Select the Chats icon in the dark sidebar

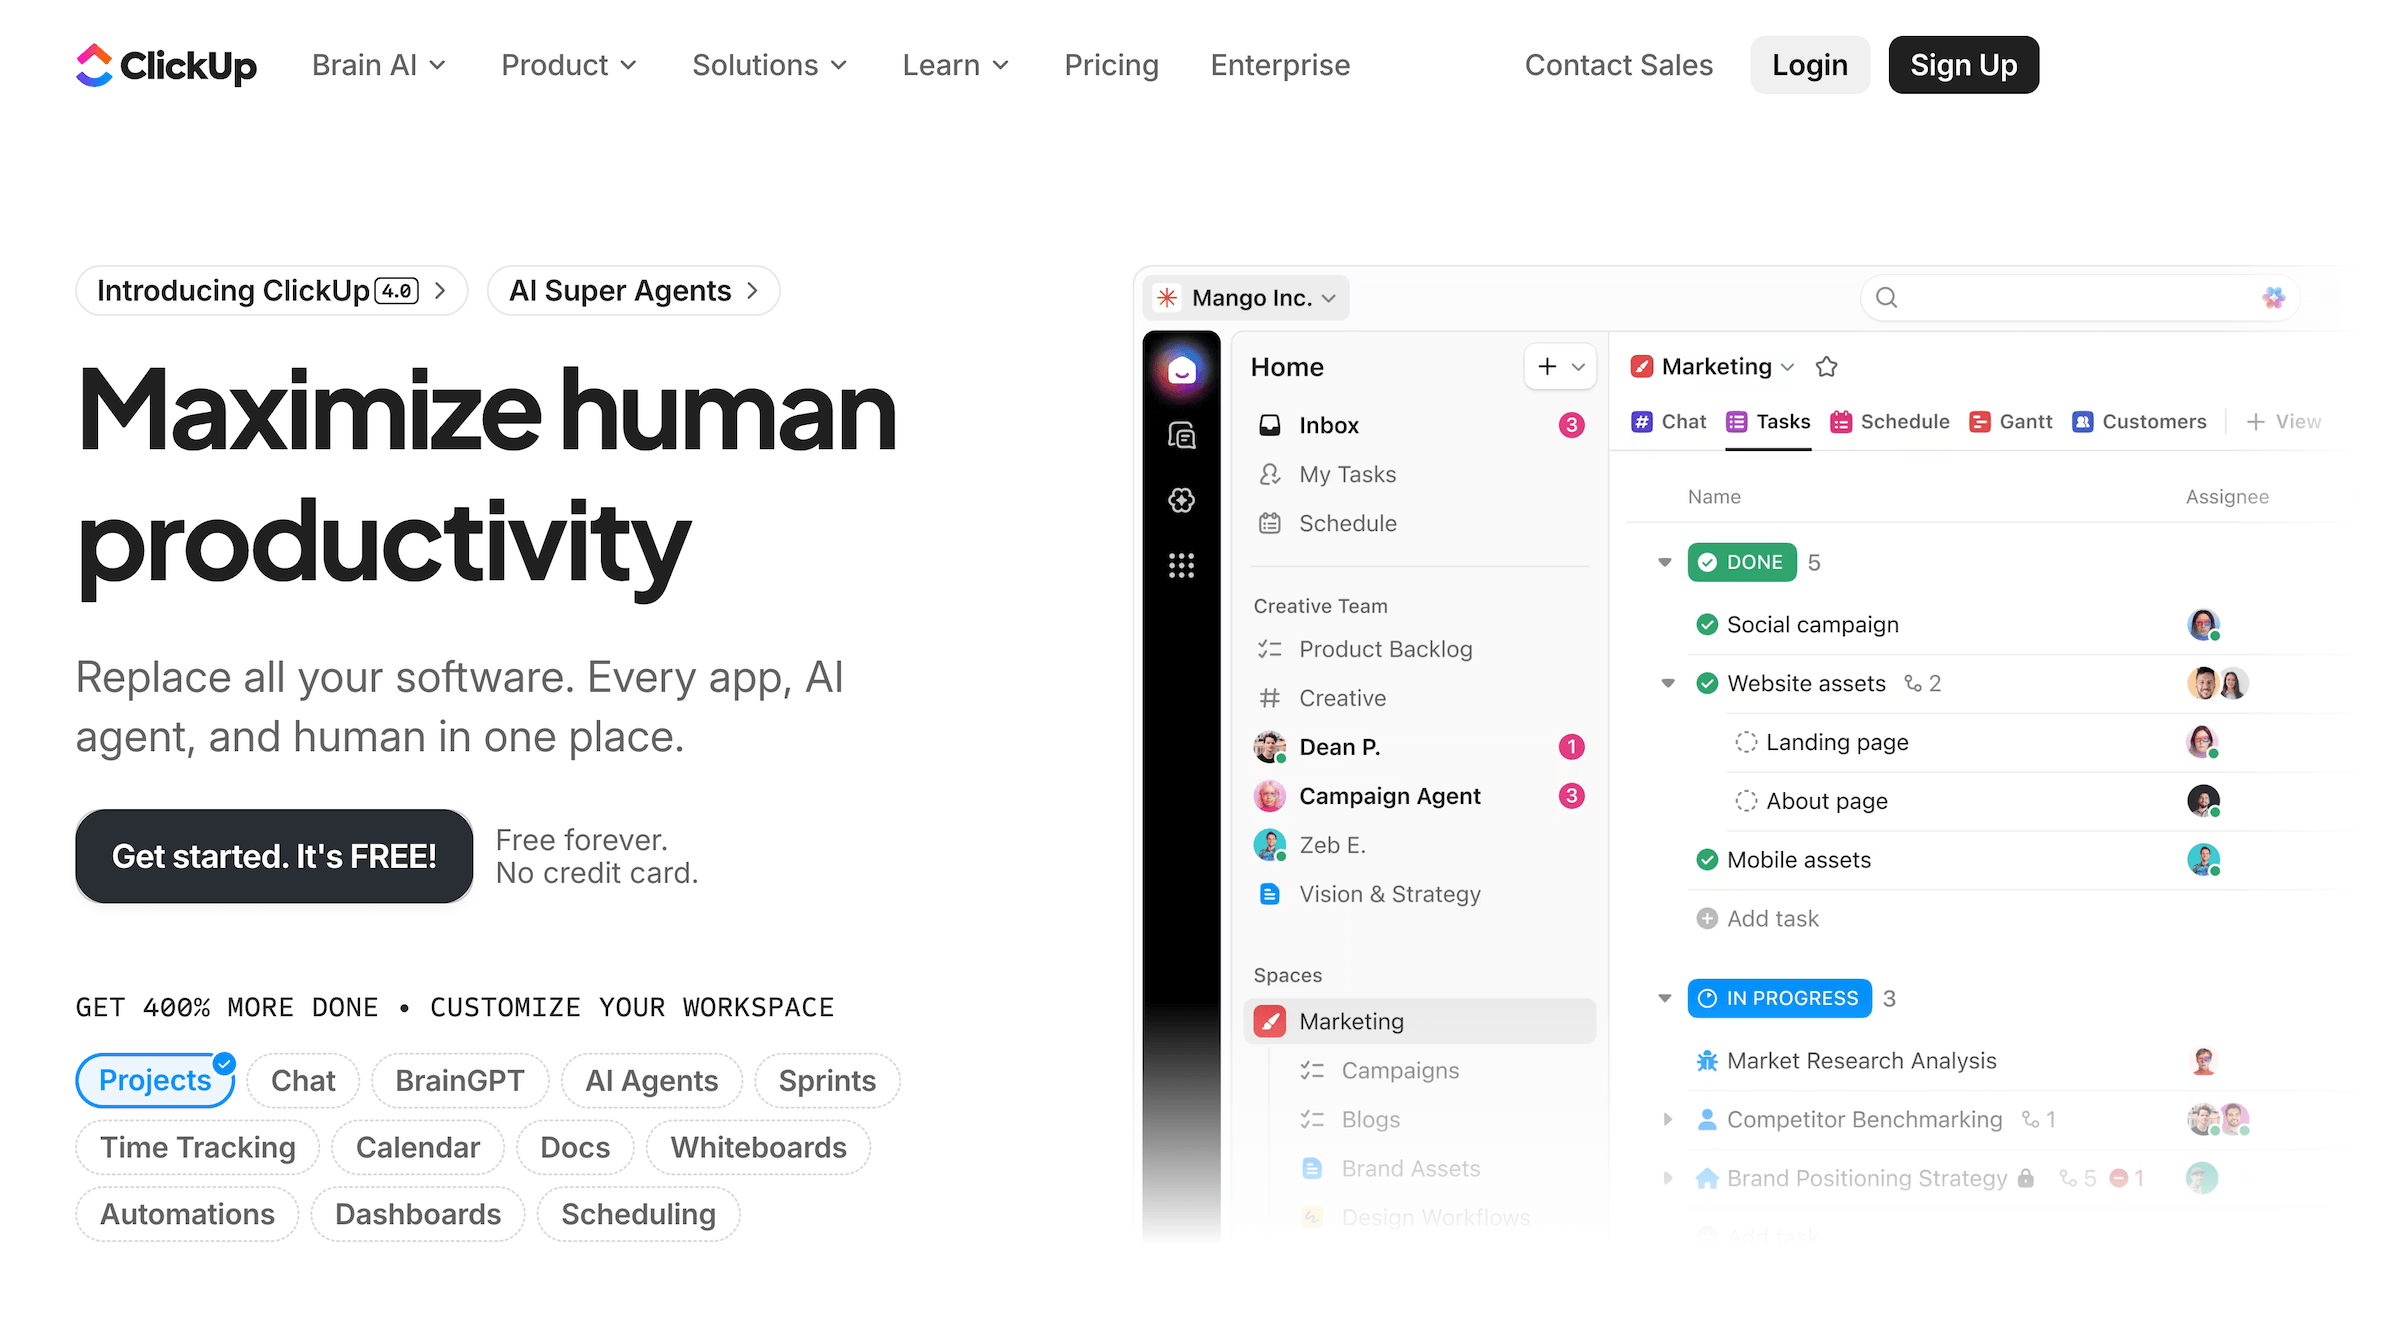click(x=1182, y=435)
